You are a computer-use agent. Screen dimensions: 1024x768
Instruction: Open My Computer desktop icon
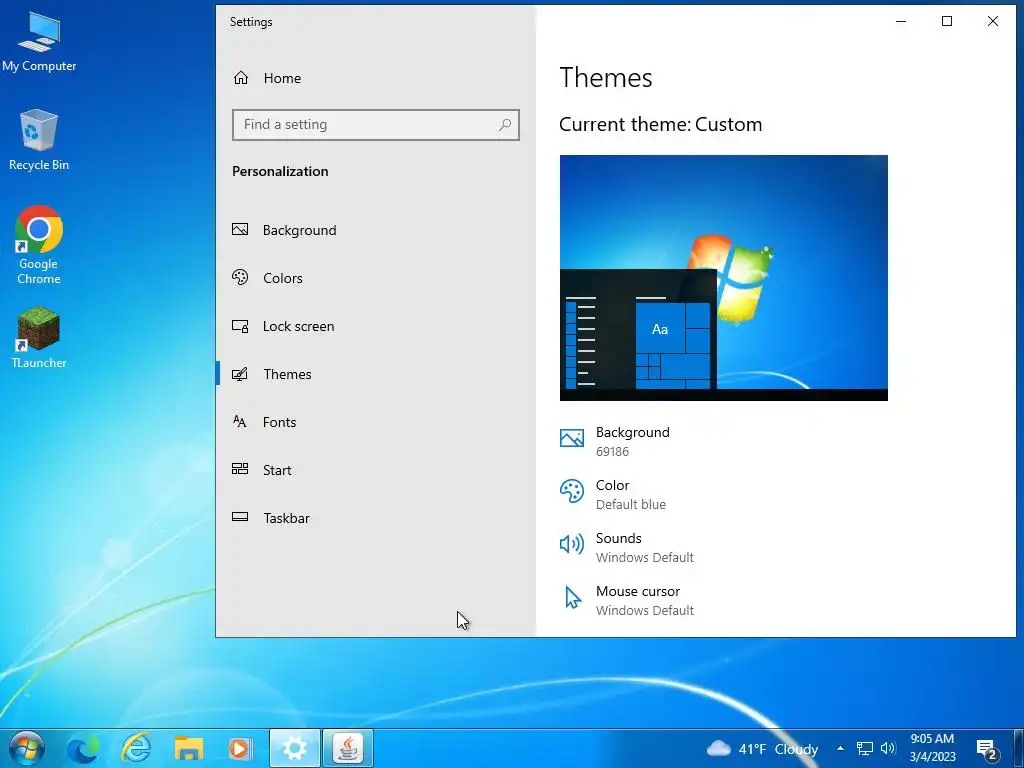pyautogui.click(x=39, y=42)
